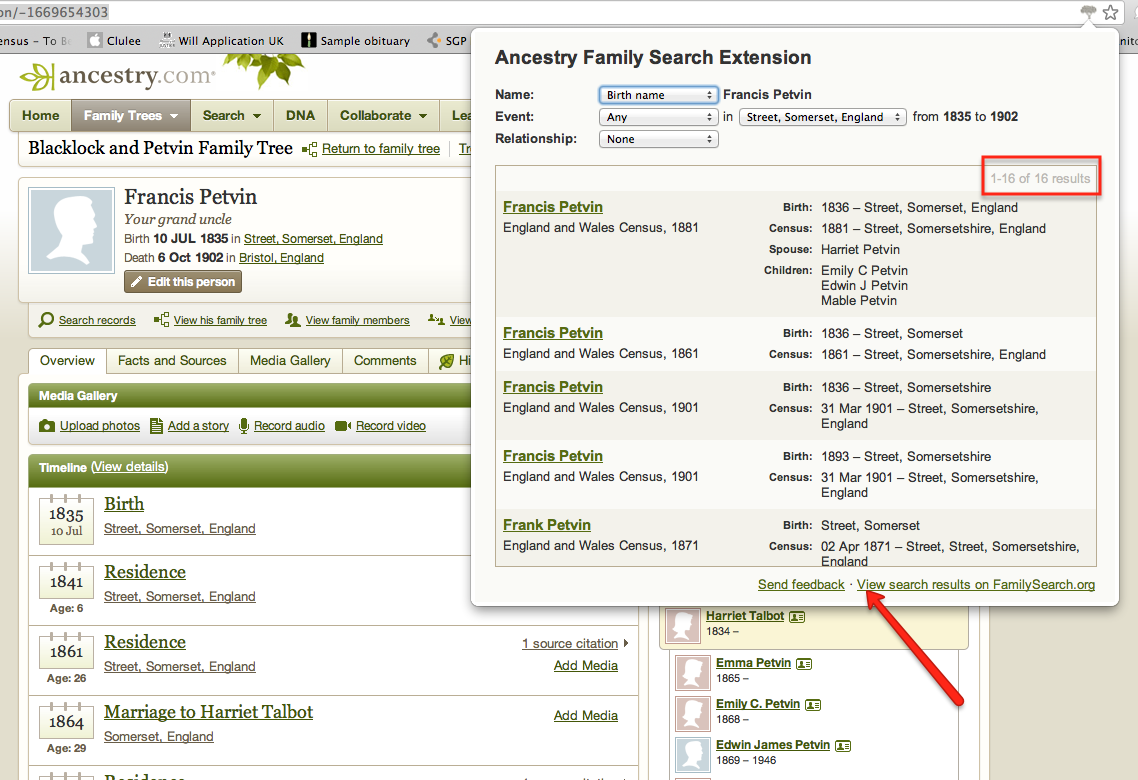Switch to the Comments tab

click(x=385, y=361)
